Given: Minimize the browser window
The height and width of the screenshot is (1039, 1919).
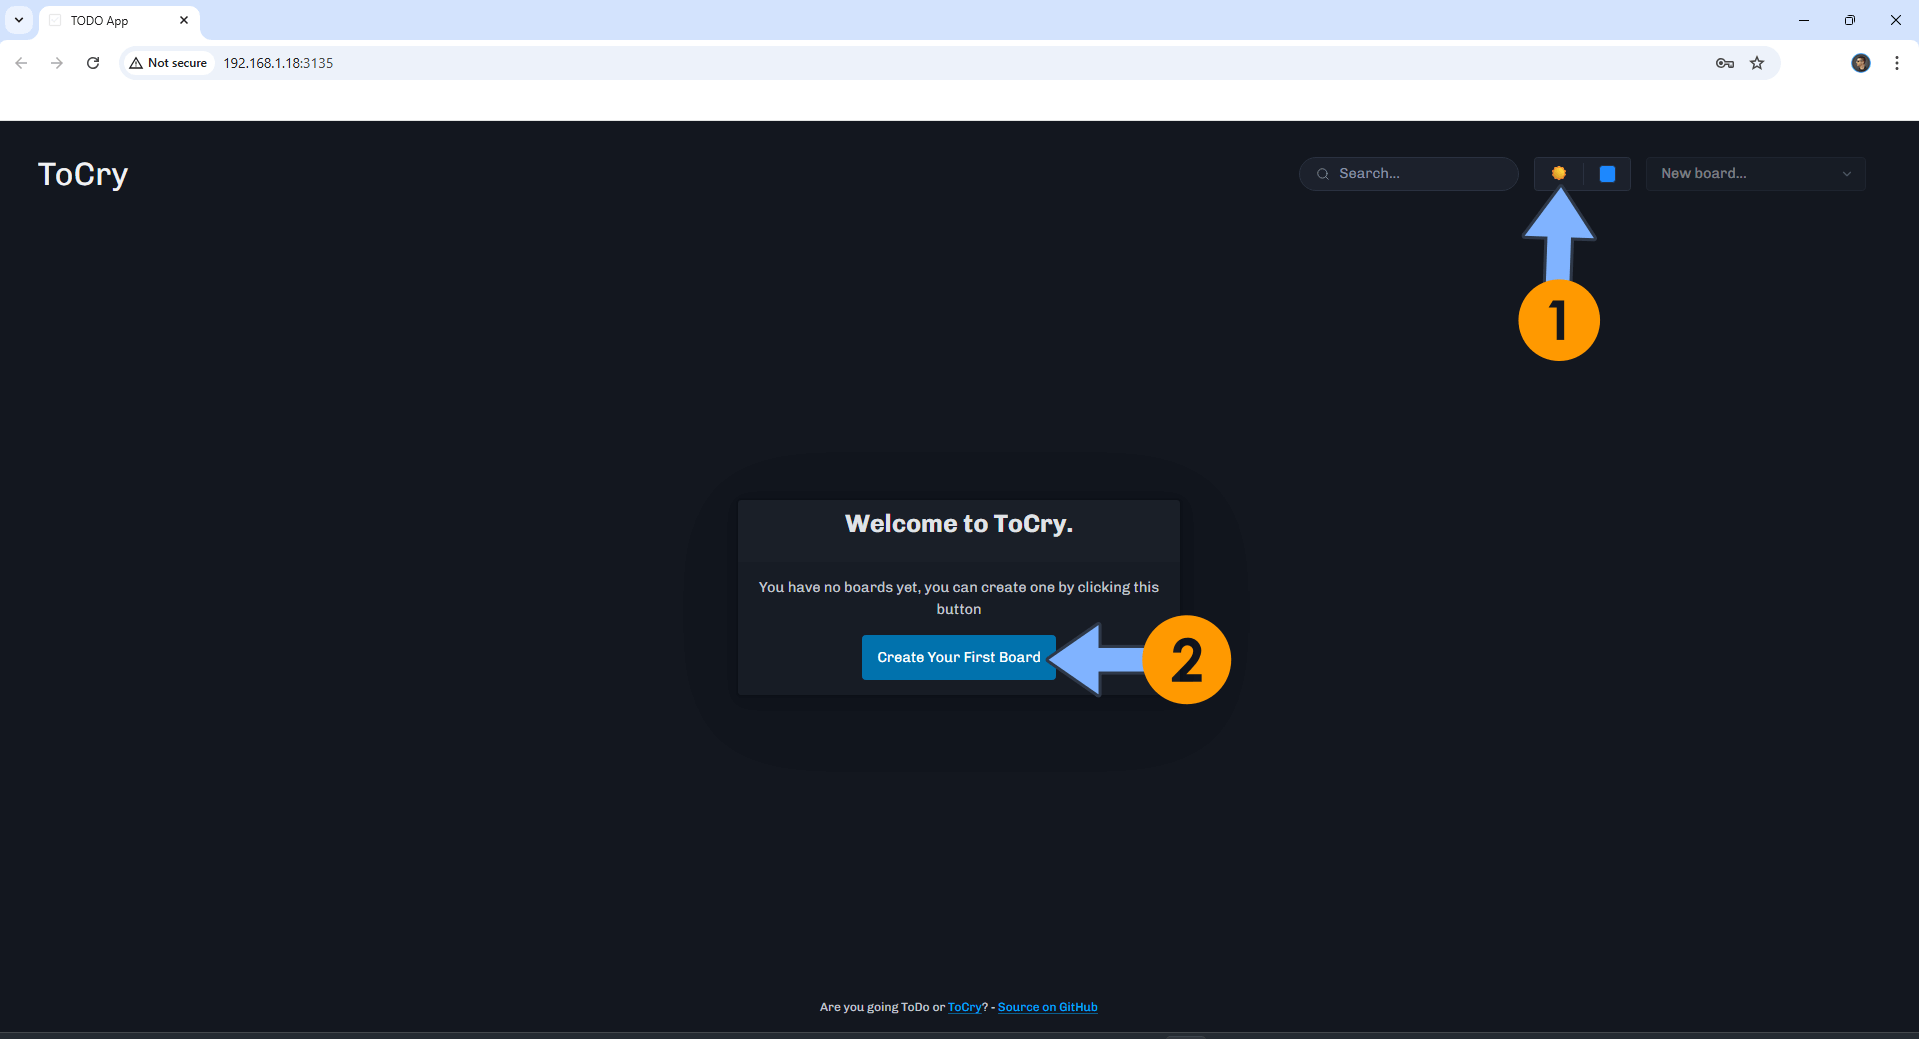Looking at the screenshot, I should (1804, 20).
